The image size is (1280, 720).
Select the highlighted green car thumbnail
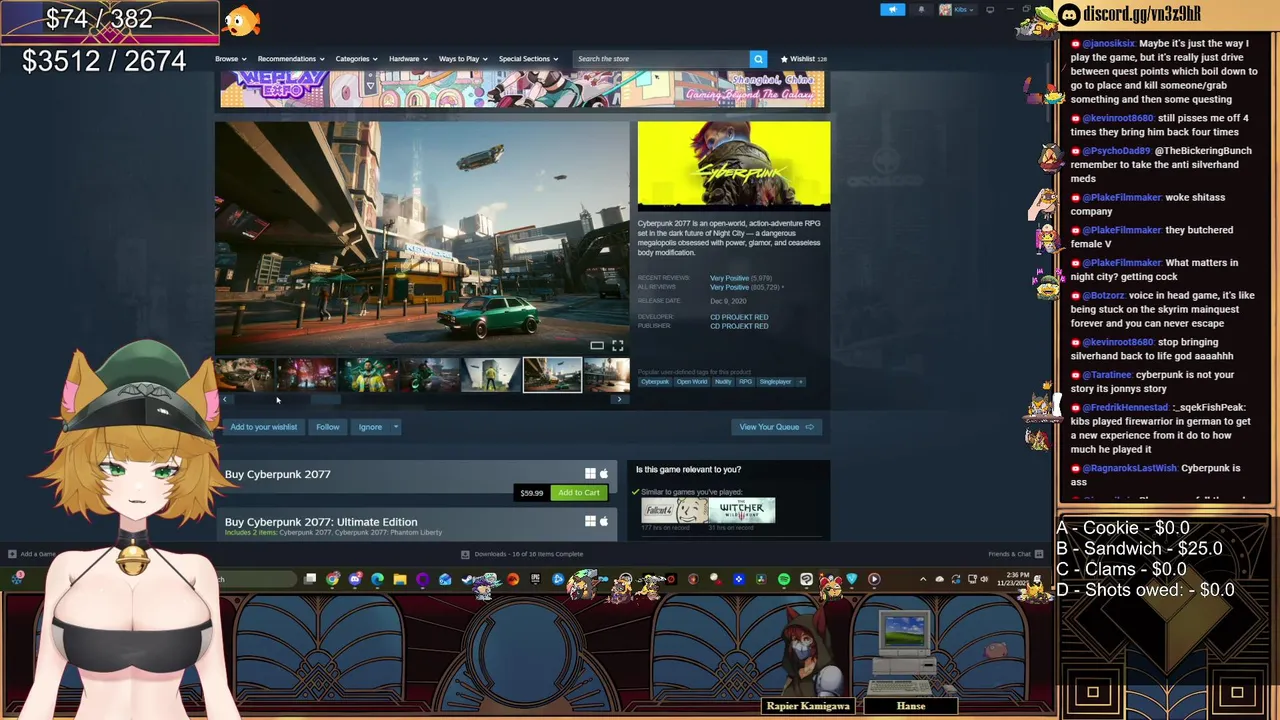pyautogui.click(x=552, y=375)
